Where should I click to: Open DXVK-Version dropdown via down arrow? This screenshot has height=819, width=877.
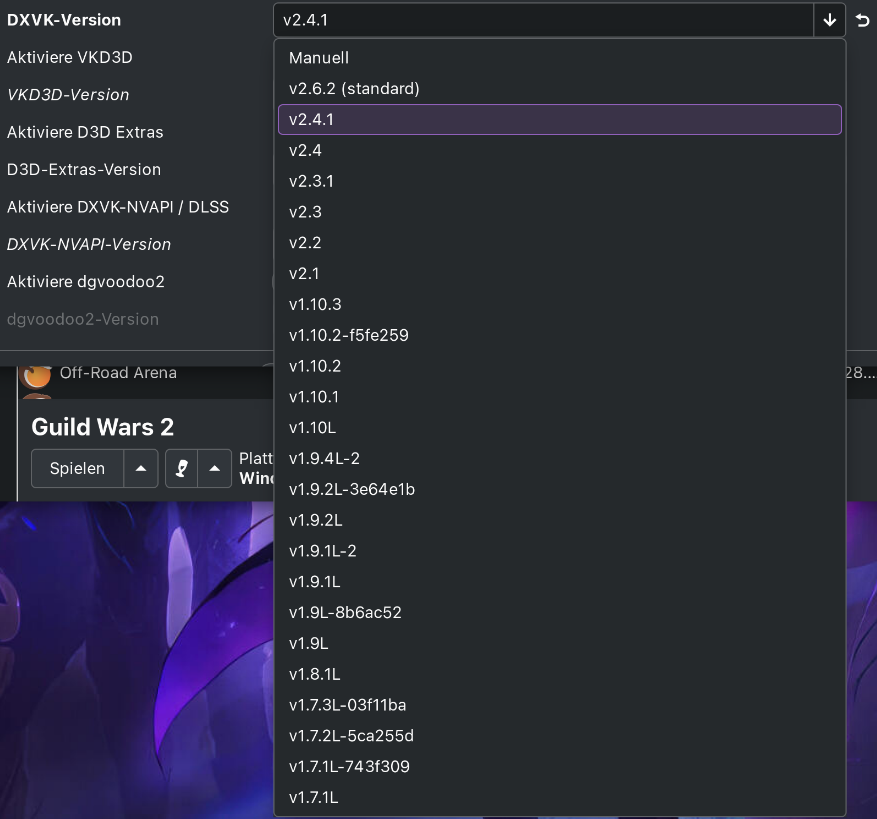(829, 20)
